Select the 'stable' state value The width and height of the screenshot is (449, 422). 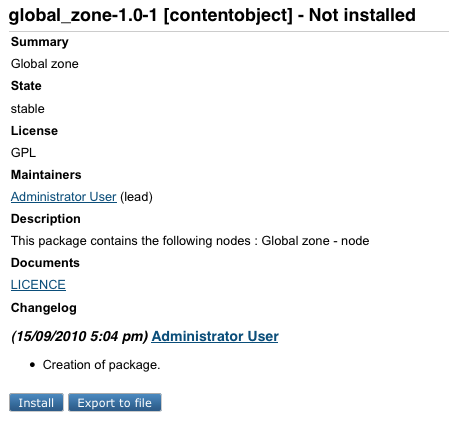pyautogui.click(x=28, y=109)
